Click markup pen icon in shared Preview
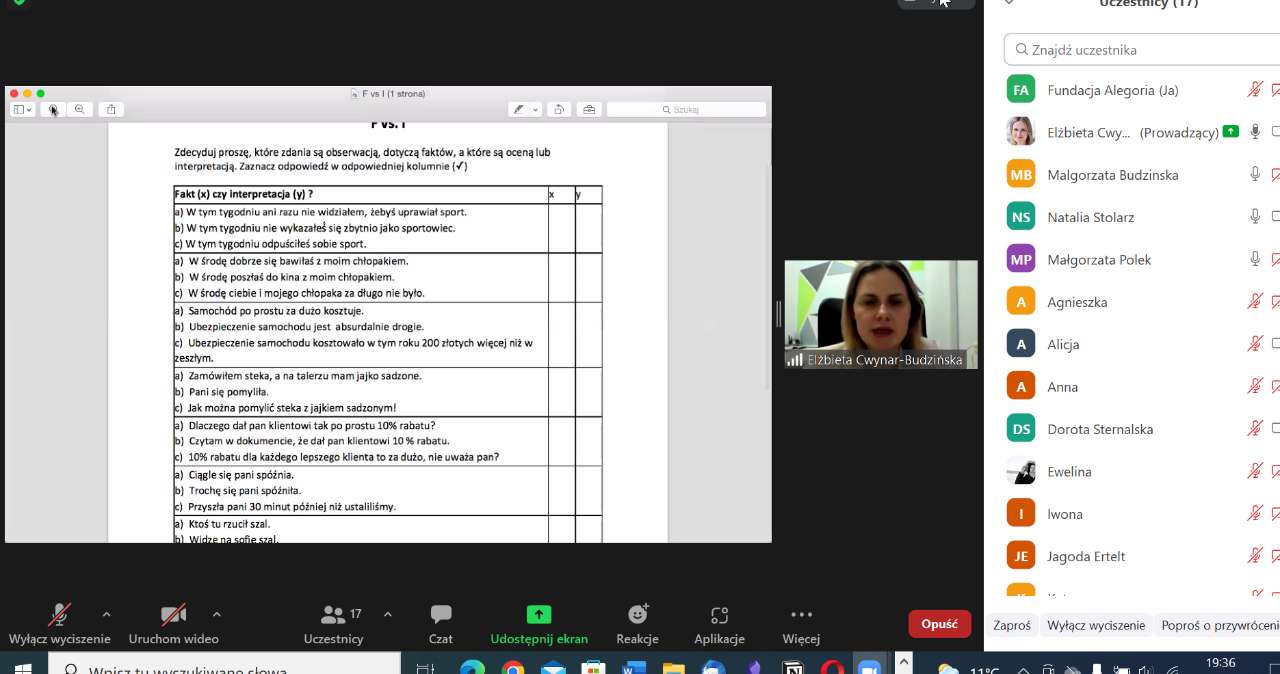Screen dimensions: 1280x674 coord(518,109)
